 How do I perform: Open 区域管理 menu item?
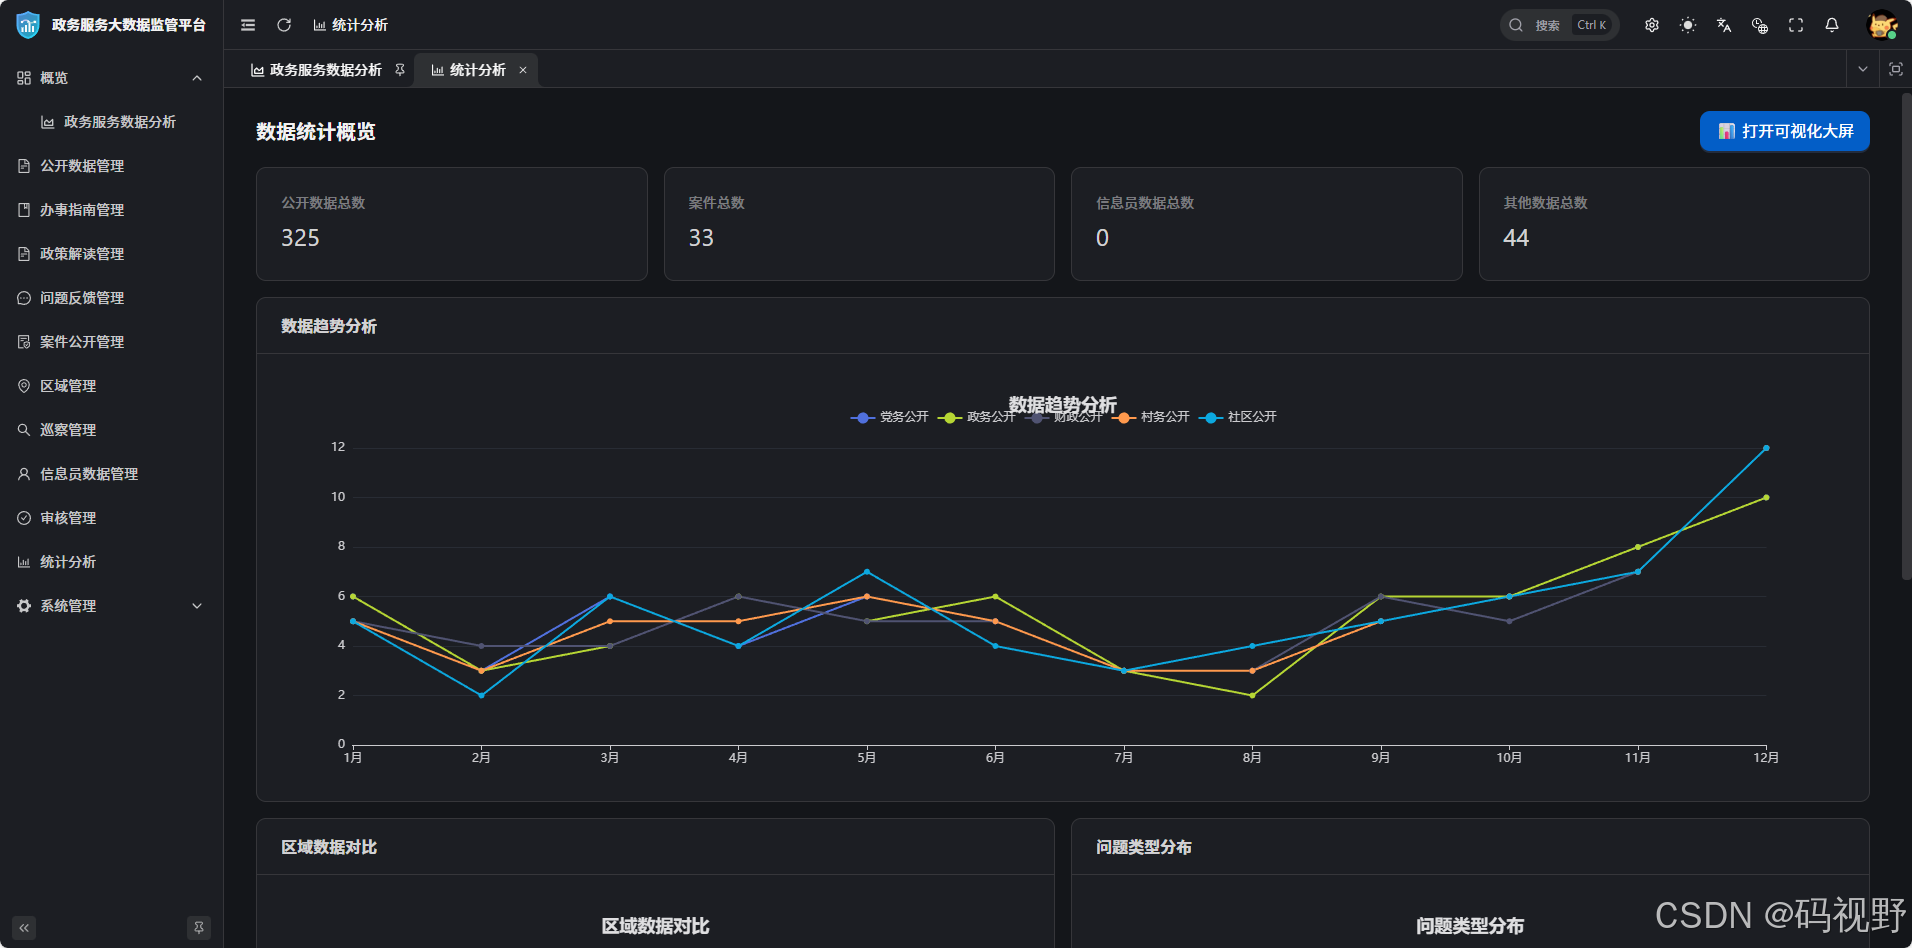111,386
